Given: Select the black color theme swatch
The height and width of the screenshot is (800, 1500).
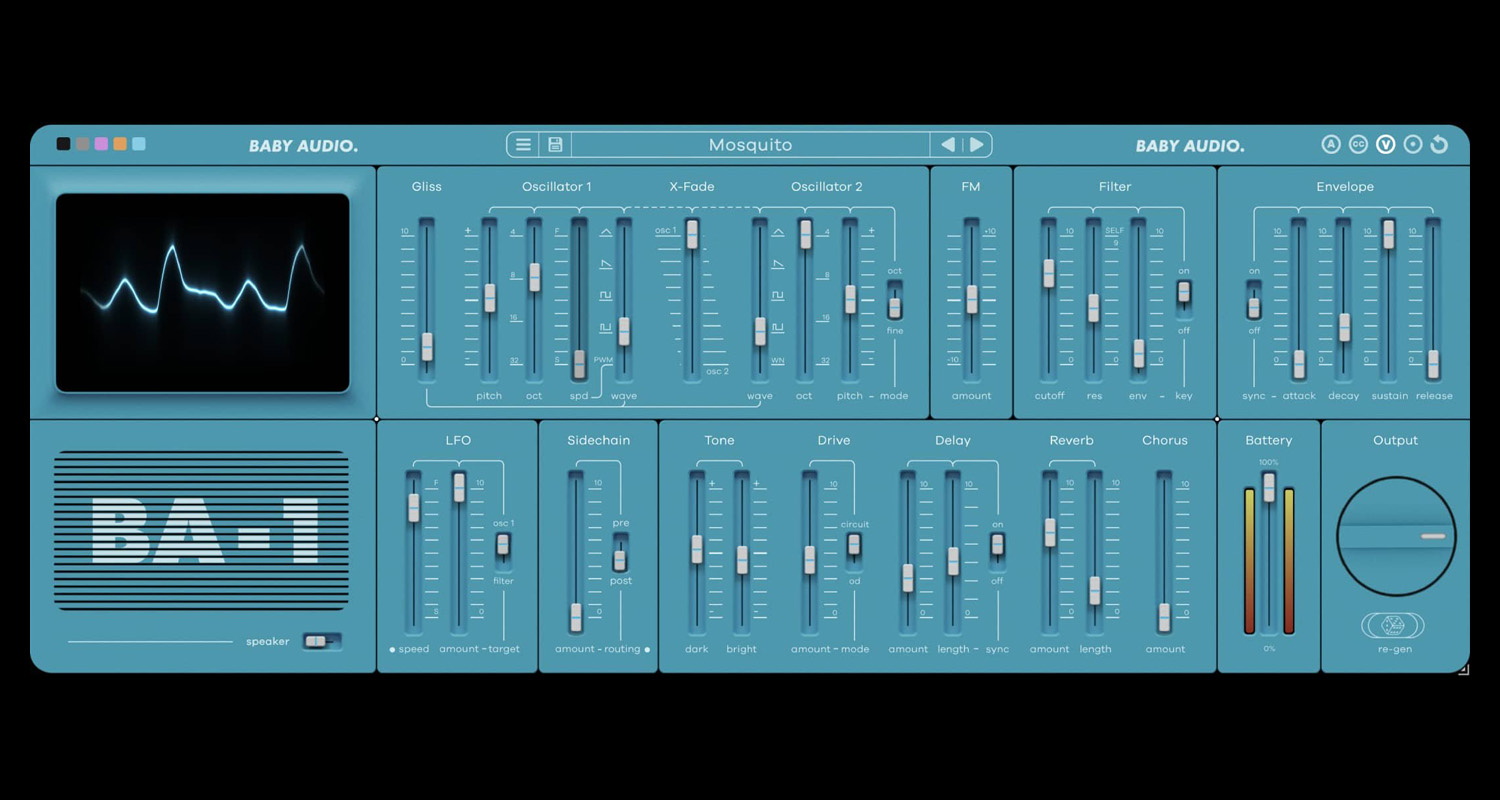Looking at the screenshot, I should pyautogui.click(x=63, y=144).
